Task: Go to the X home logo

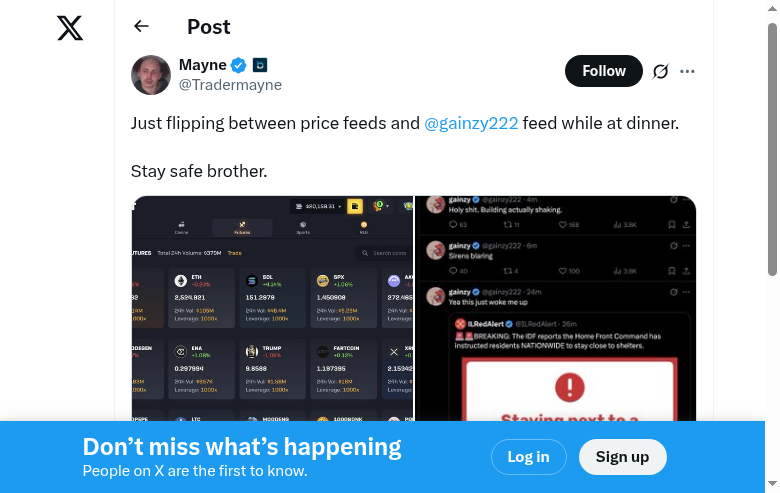Action: [x=70, y=28]
